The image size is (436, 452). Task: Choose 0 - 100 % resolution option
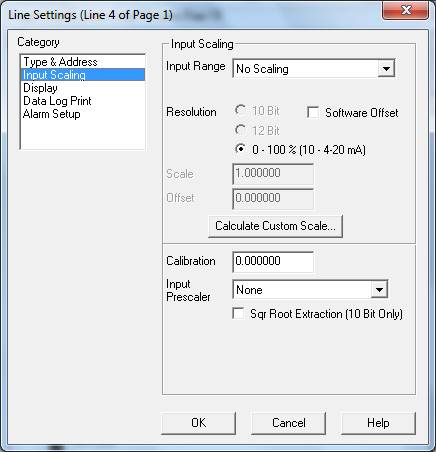(240, 149)
